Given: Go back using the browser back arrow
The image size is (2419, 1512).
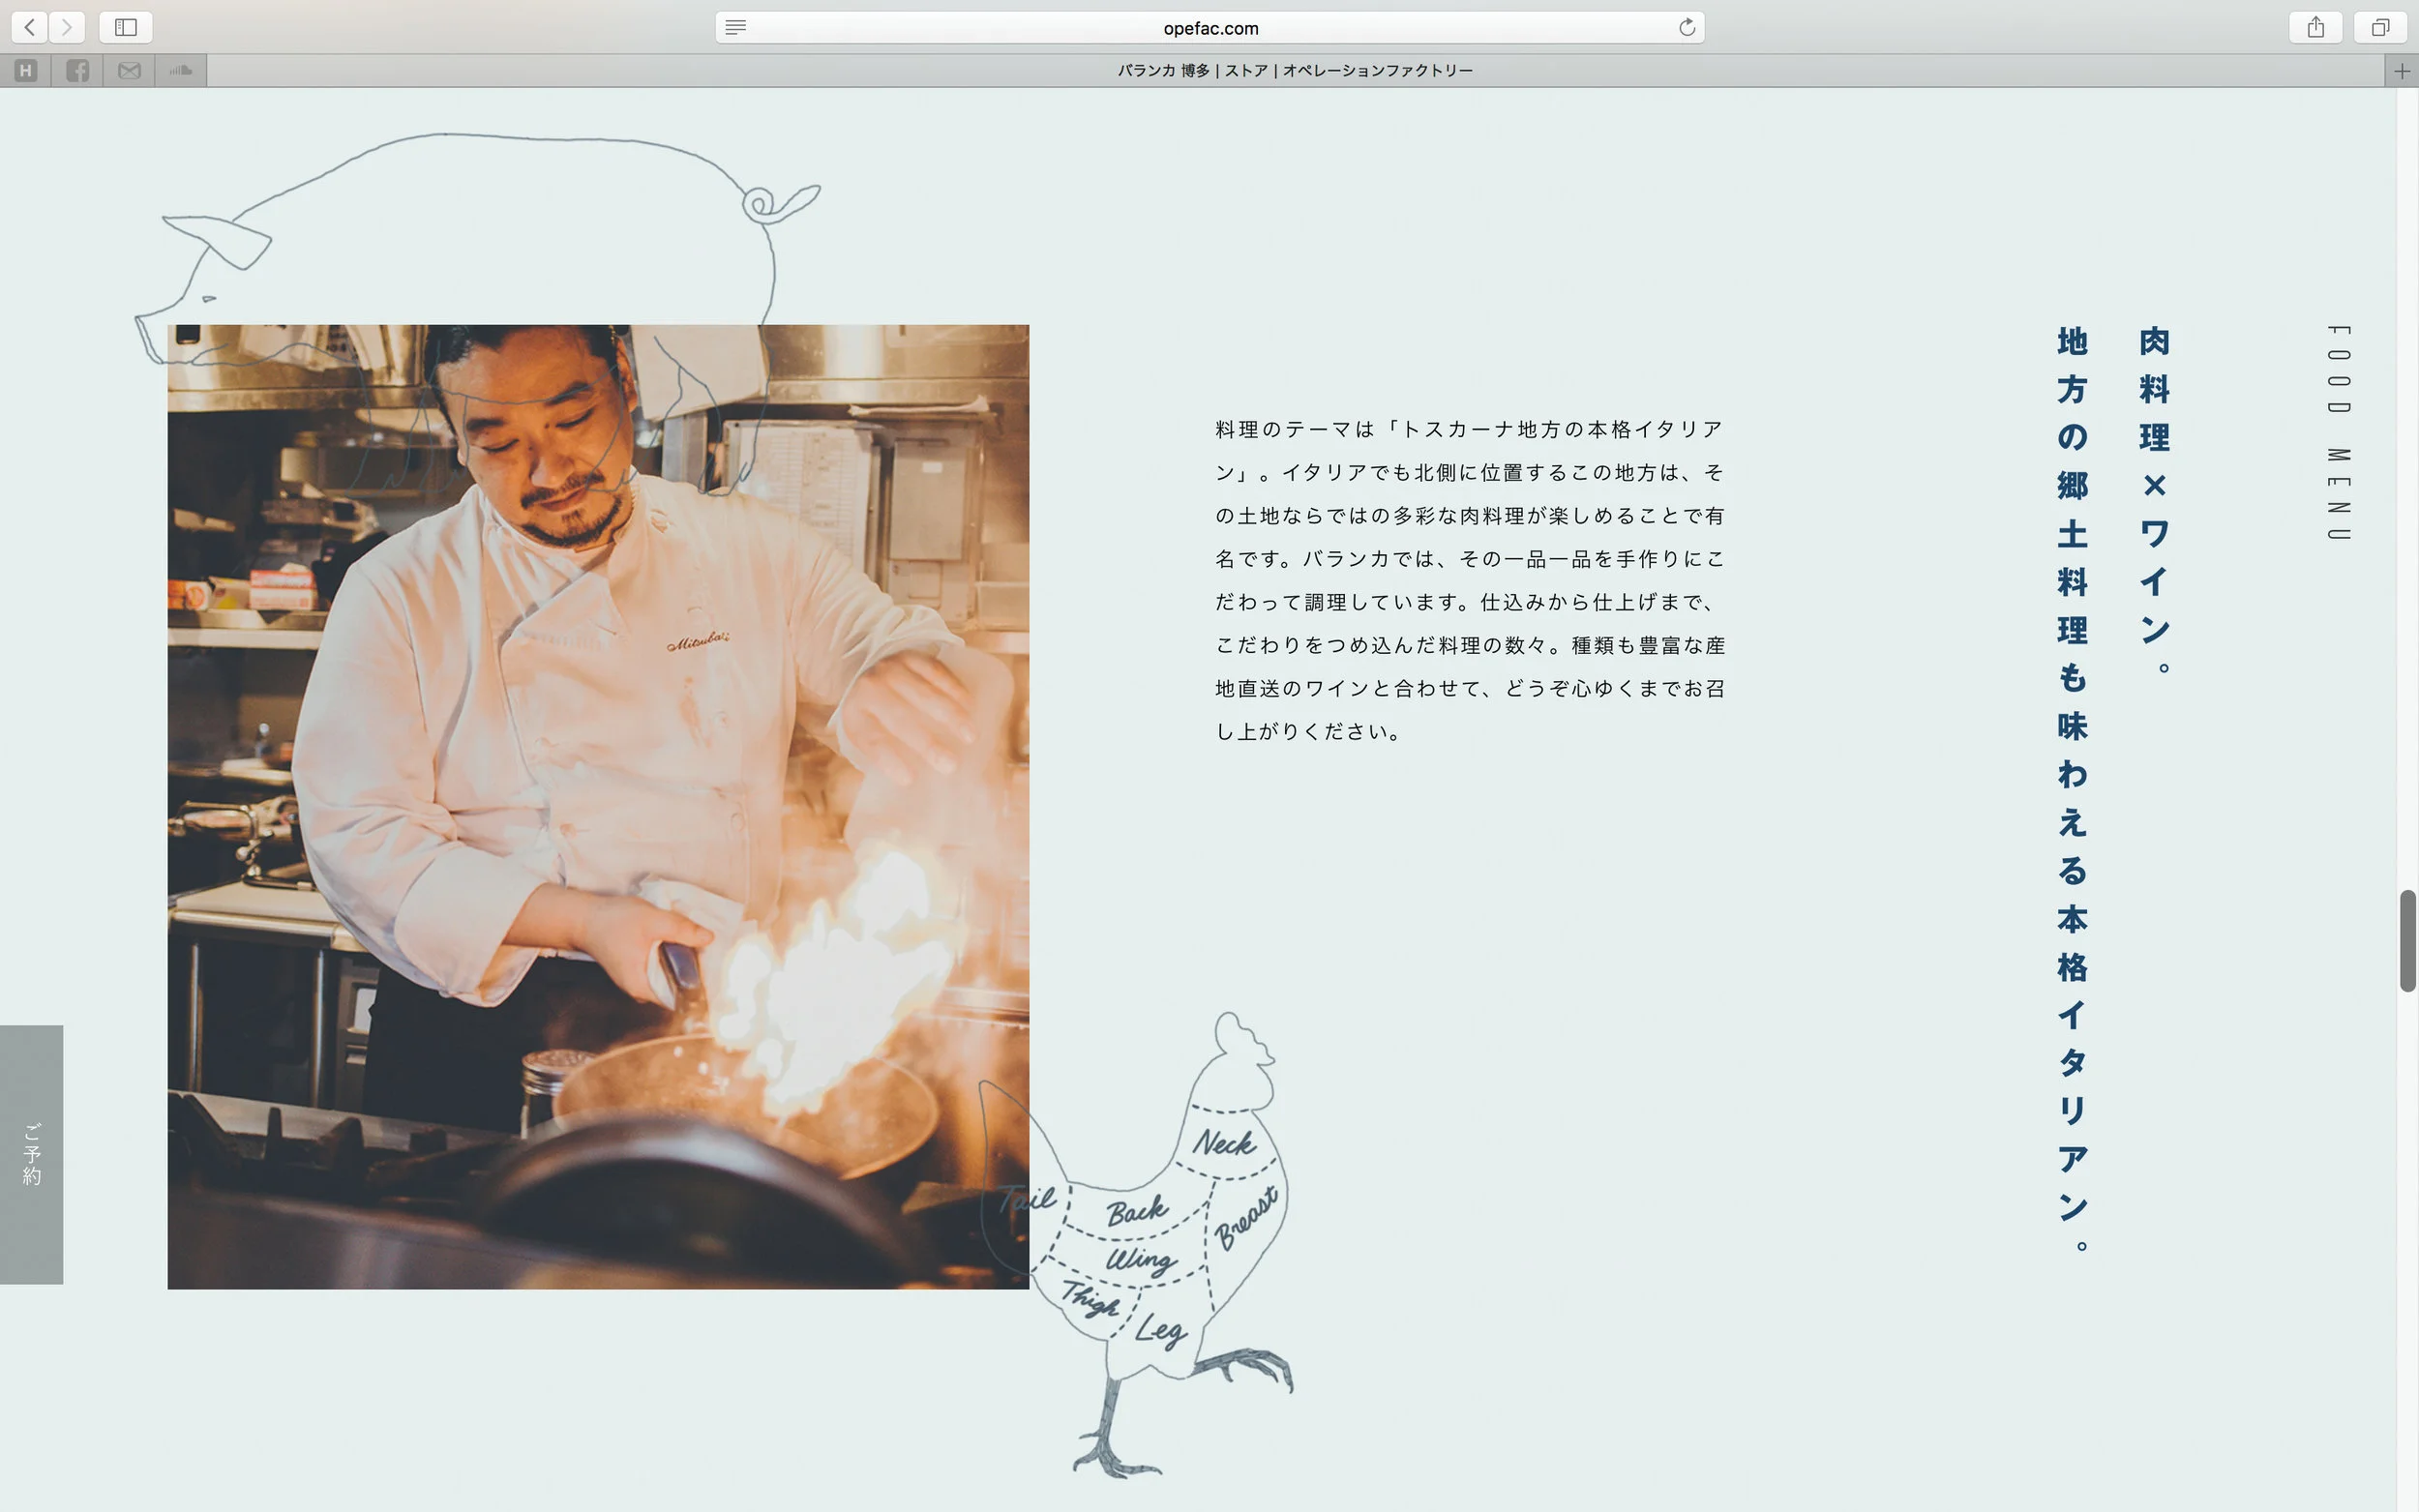Looking at the screenshot, I should tap(30, 27).
